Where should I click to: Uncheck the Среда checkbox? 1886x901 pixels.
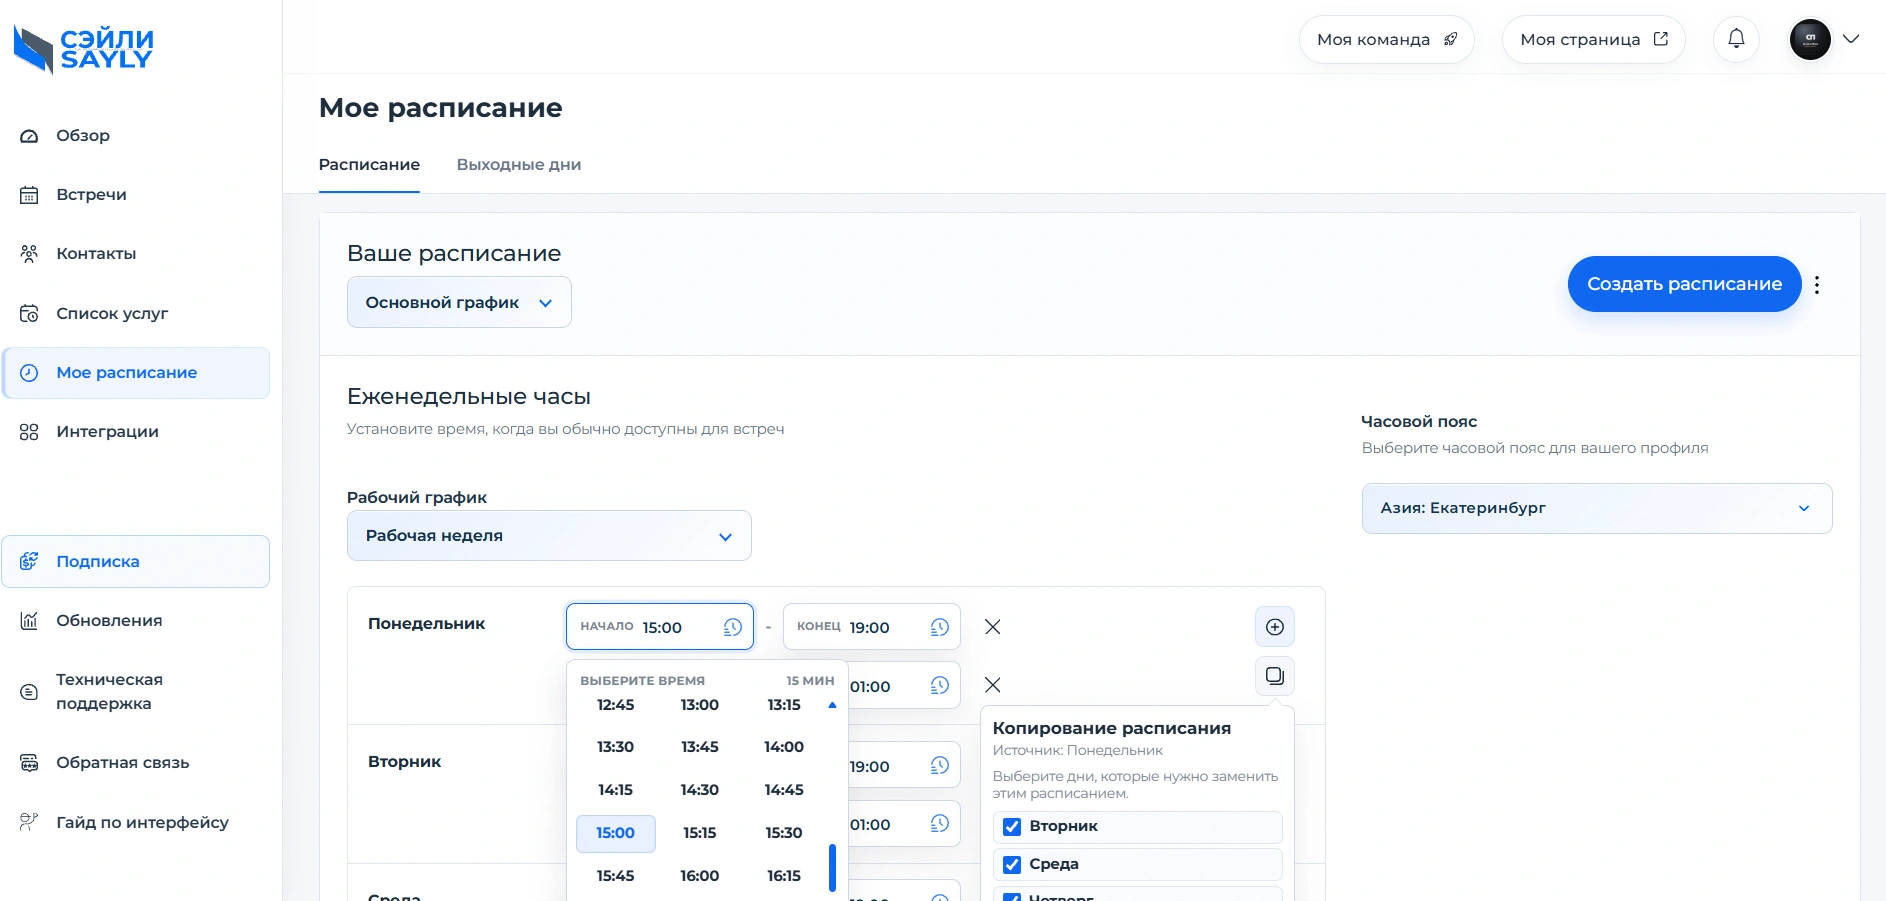point(1012,864)
